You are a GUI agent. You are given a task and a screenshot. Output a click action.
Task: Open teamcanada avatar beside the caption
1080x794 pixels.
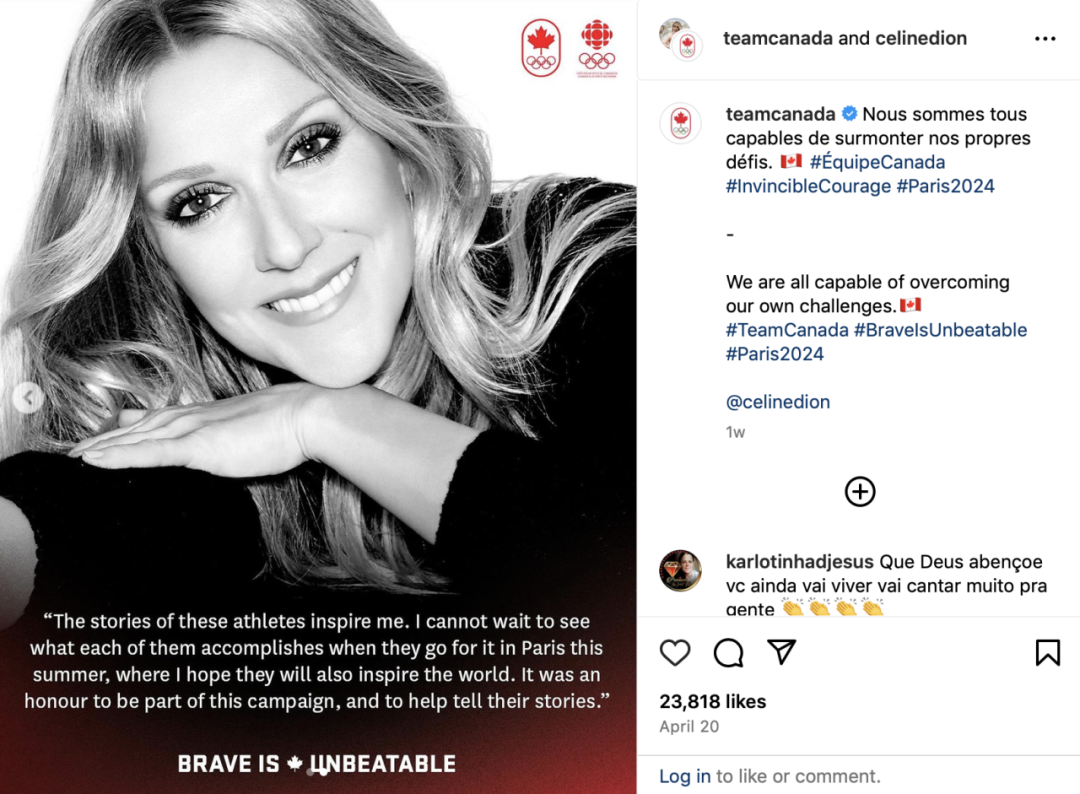point(681,124)
